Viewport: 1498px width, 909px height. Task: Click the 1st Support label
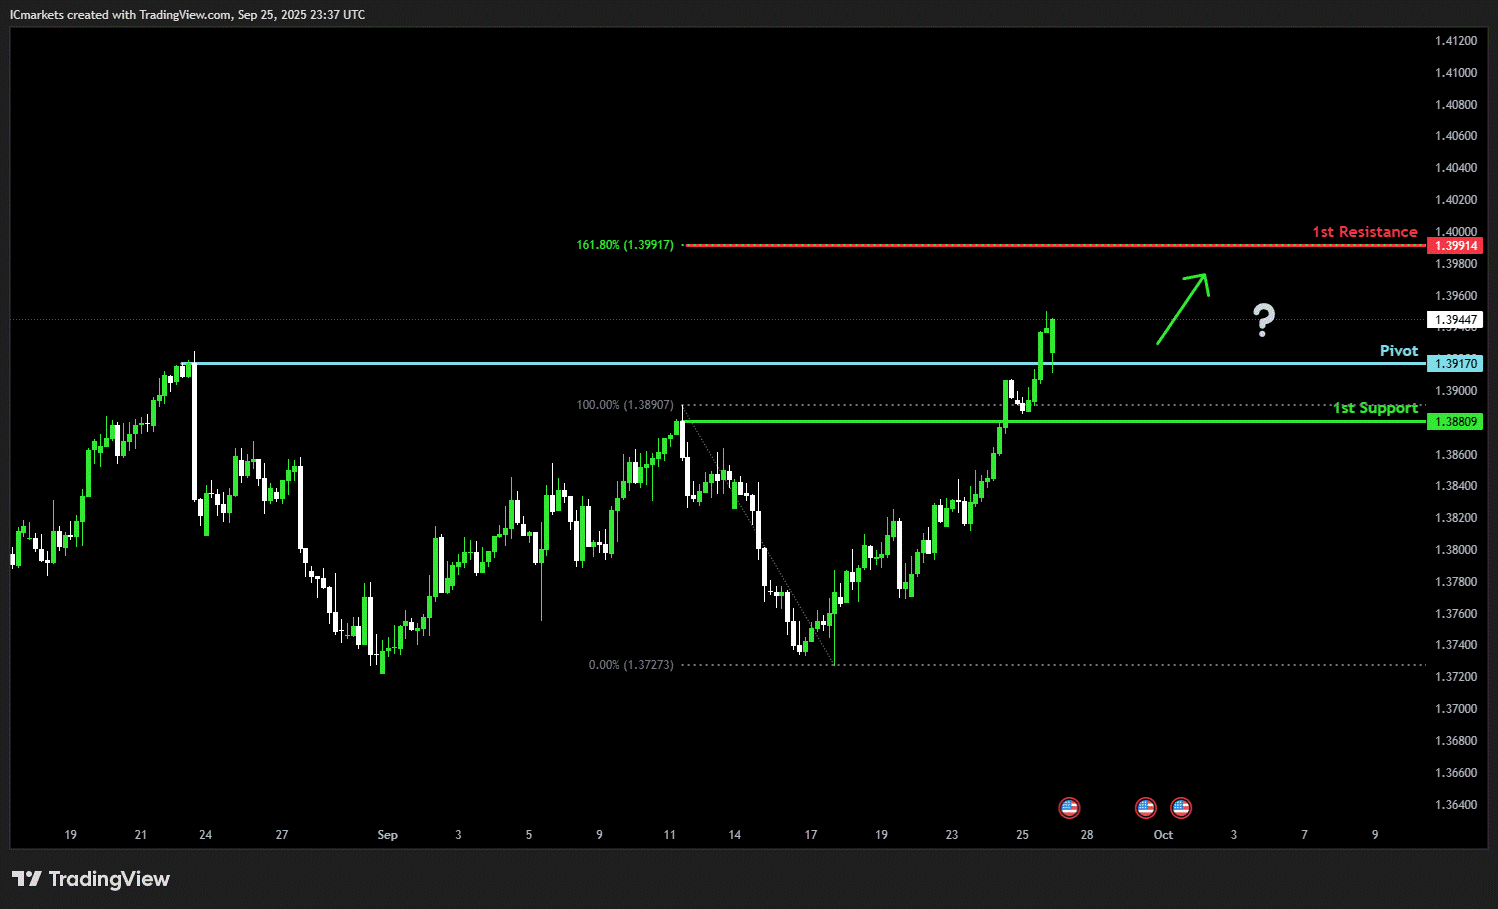(1376, 408)
